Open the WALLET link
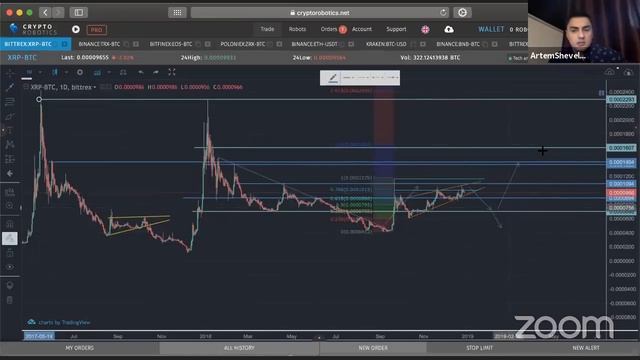This screenshot has height=360, width=640. (x=491, y=29)
